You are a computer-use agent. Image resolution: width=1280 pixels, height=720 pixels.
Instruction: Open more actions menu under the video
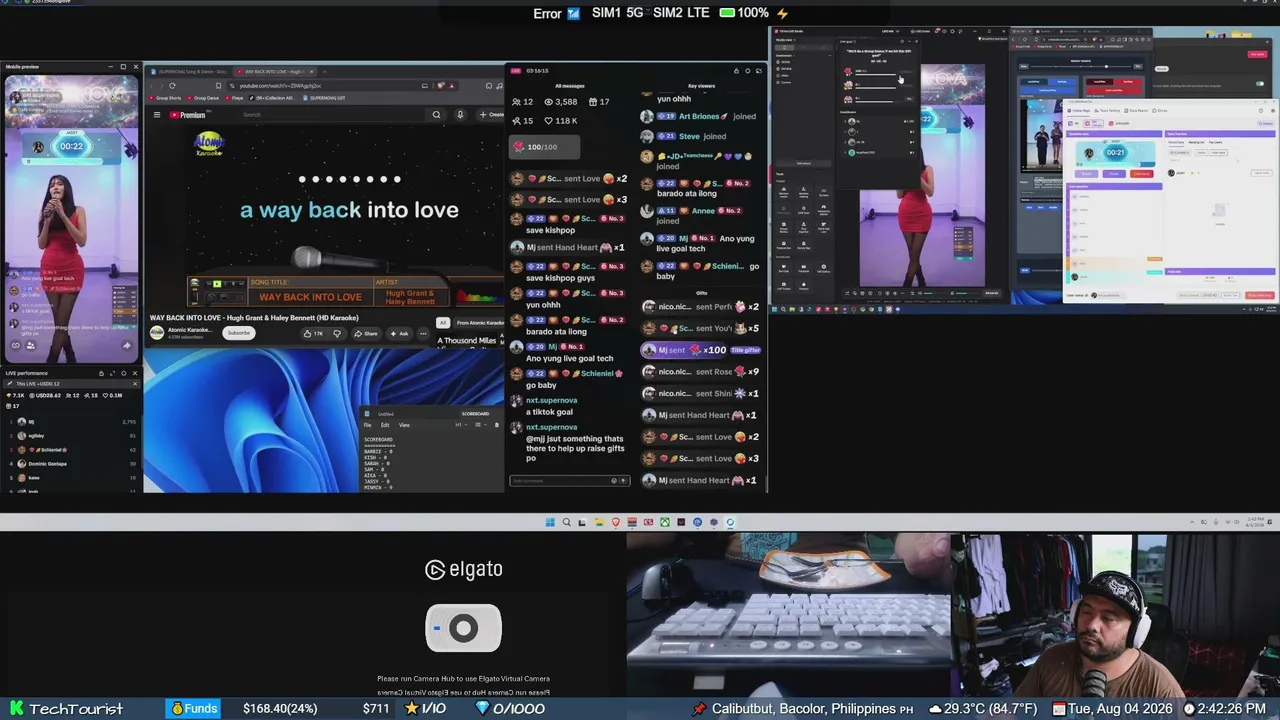[x=421, y=333]
